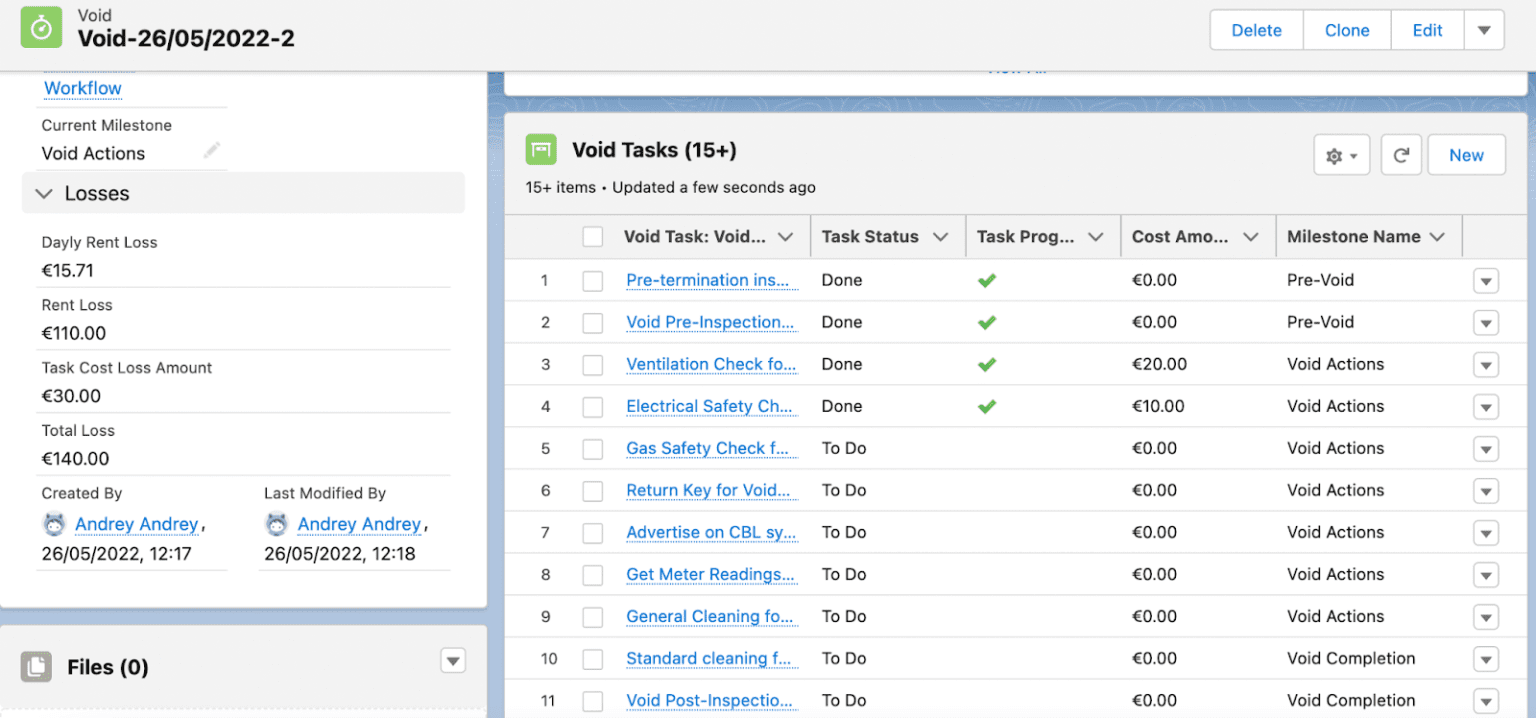1536x718 pixels.
Task: Open row actions for Pre-termination task
Action: click(1485, 281)
